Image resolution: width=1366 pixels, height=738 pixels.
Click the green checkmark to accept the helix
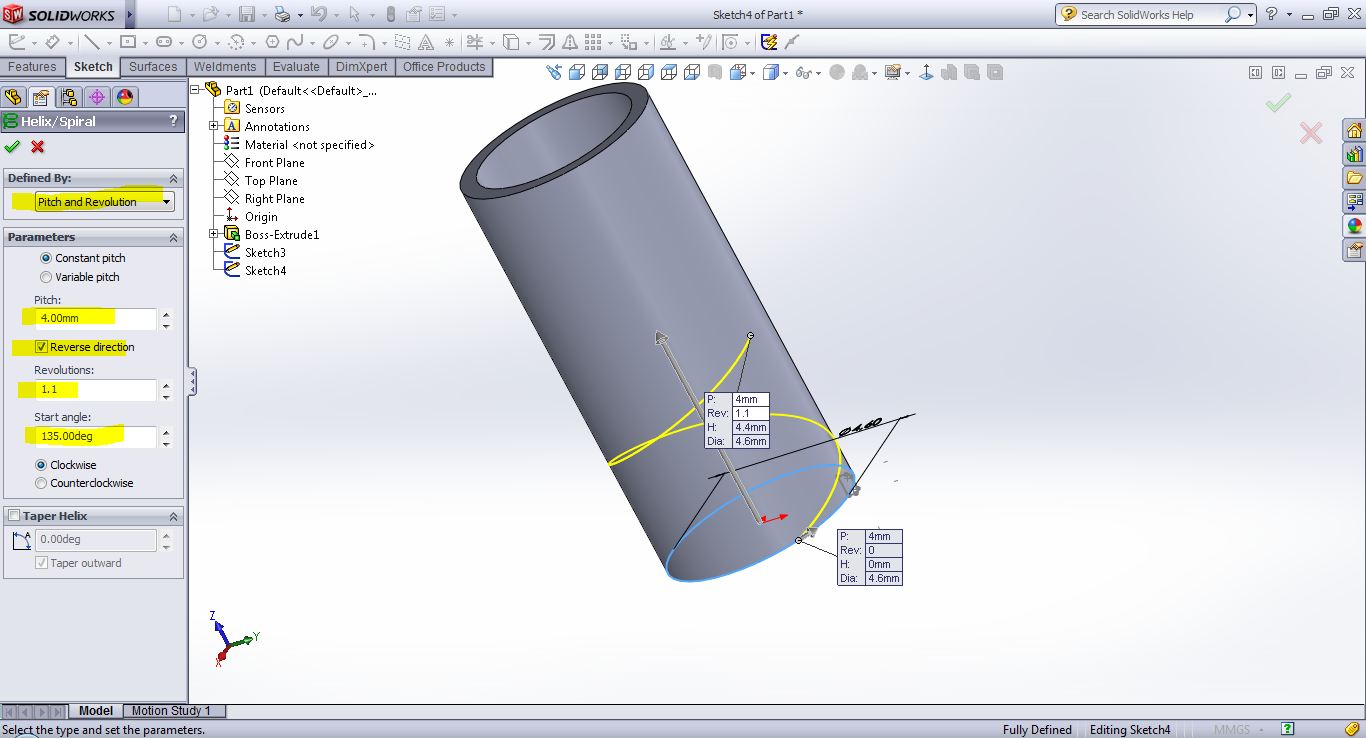pyautogui.click(x=12, y=147)
